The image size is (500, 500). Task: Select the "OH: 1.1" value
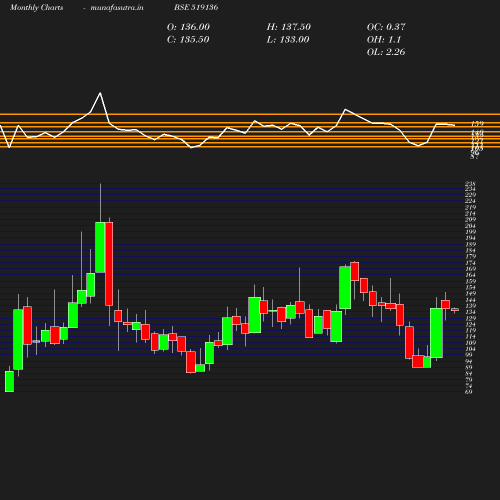[384, 39]
